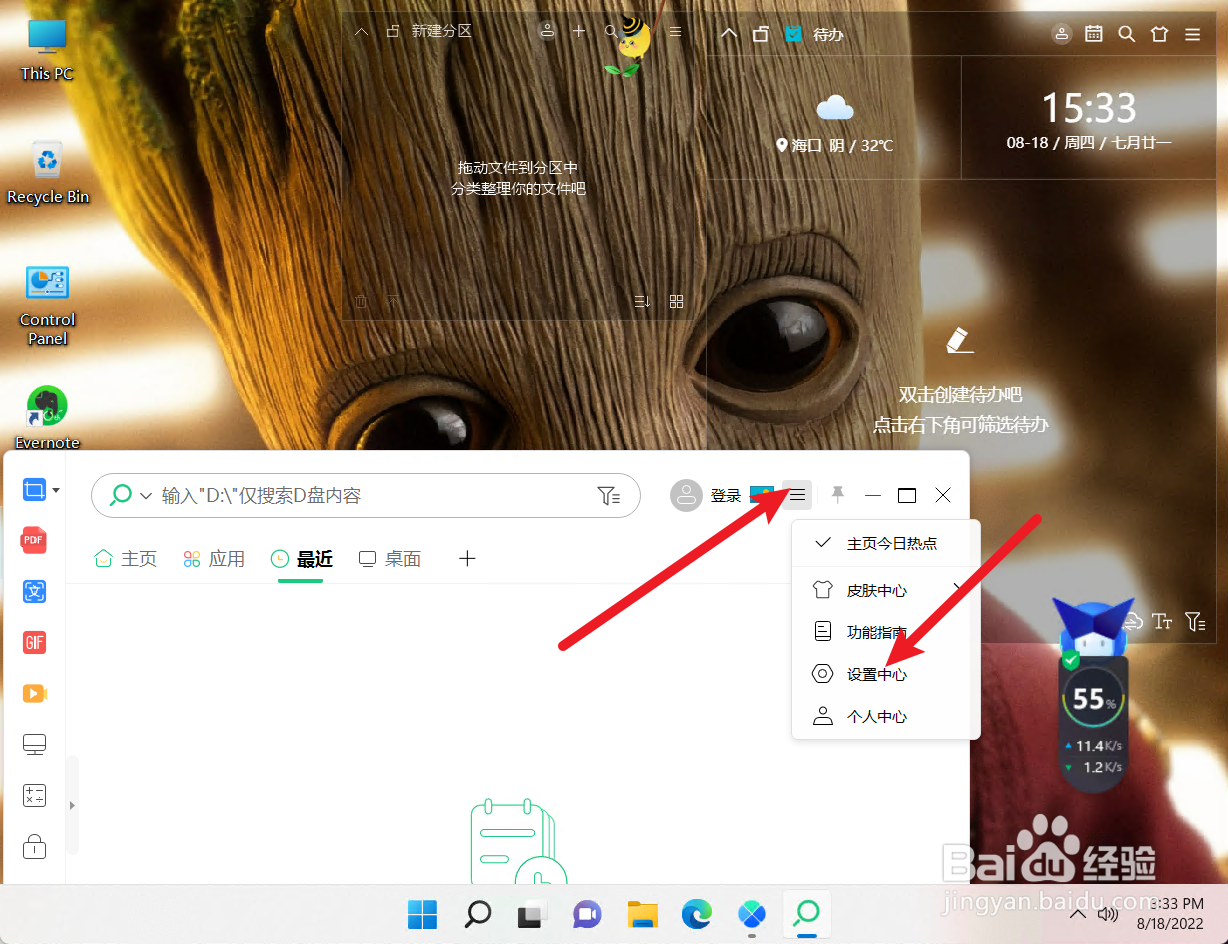
Task: Open 功能指南 from the menu
Action: pos(886,632)
